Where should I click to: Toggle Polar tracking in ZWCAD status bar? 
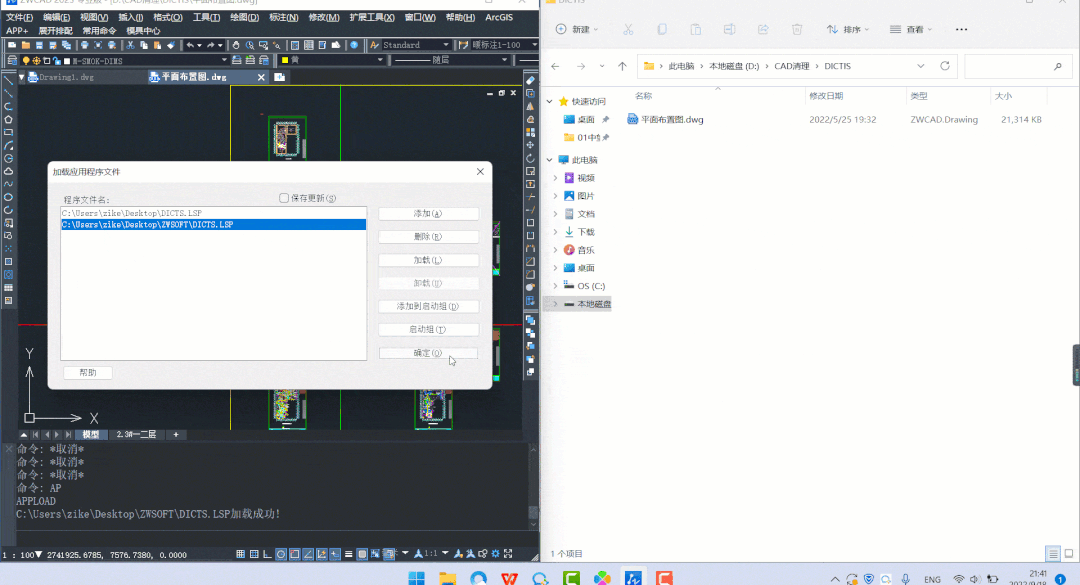[281, 554]
